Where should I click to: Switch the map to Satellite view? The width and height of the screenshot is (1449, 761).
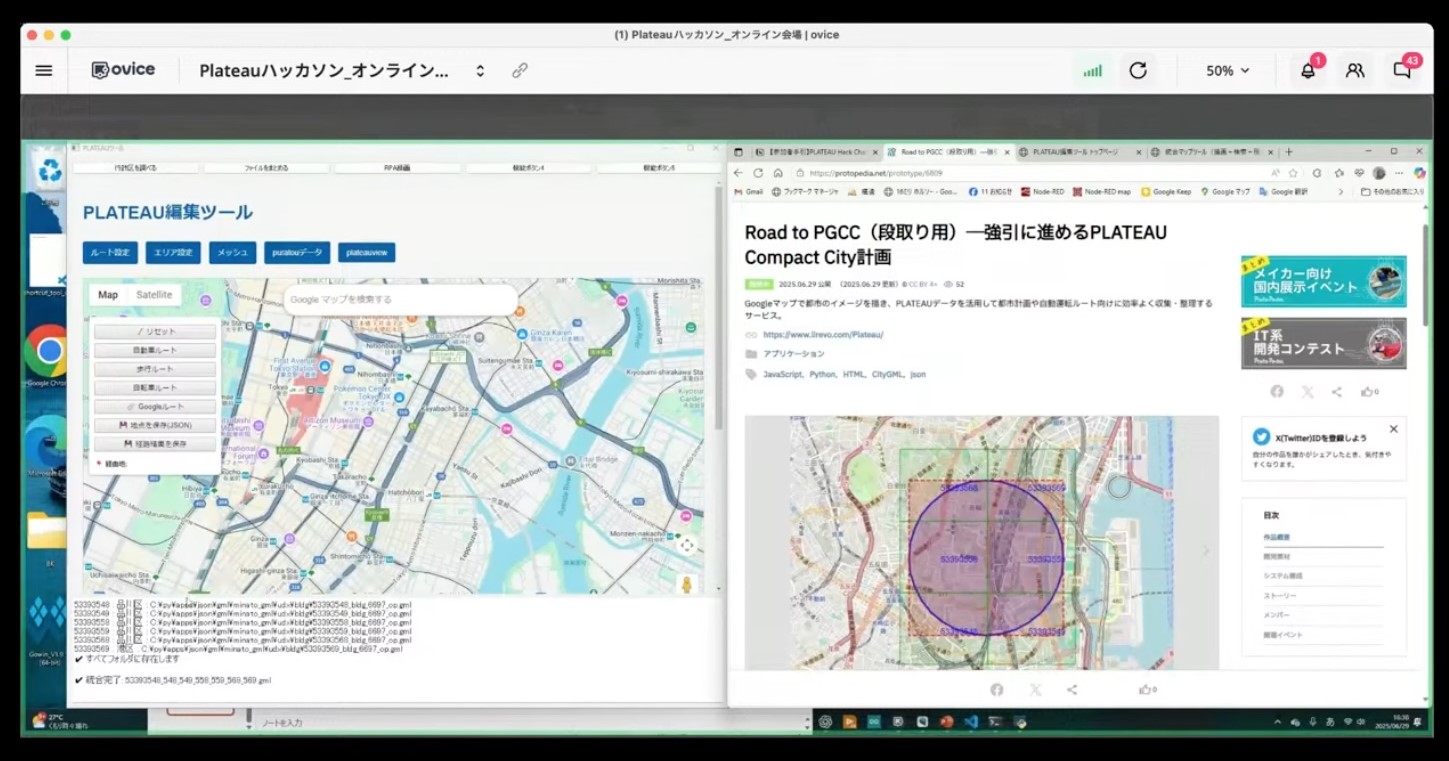[154, 295]
